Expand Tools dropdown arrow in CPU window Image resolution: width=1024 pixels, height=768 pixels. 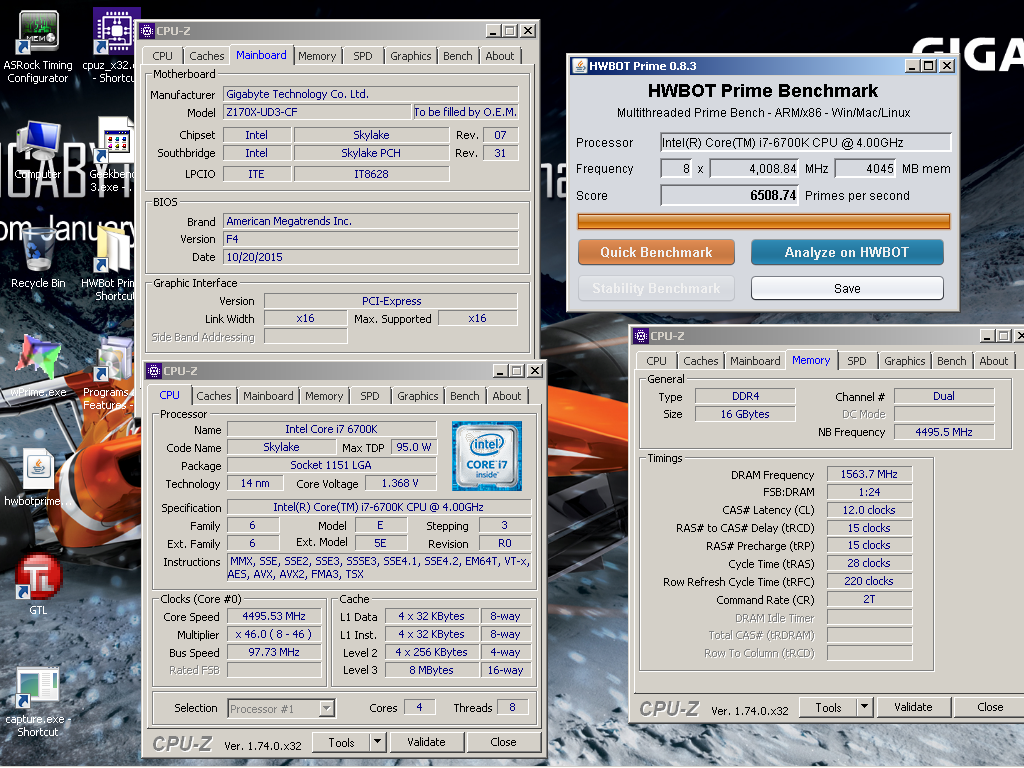point(377,742)
